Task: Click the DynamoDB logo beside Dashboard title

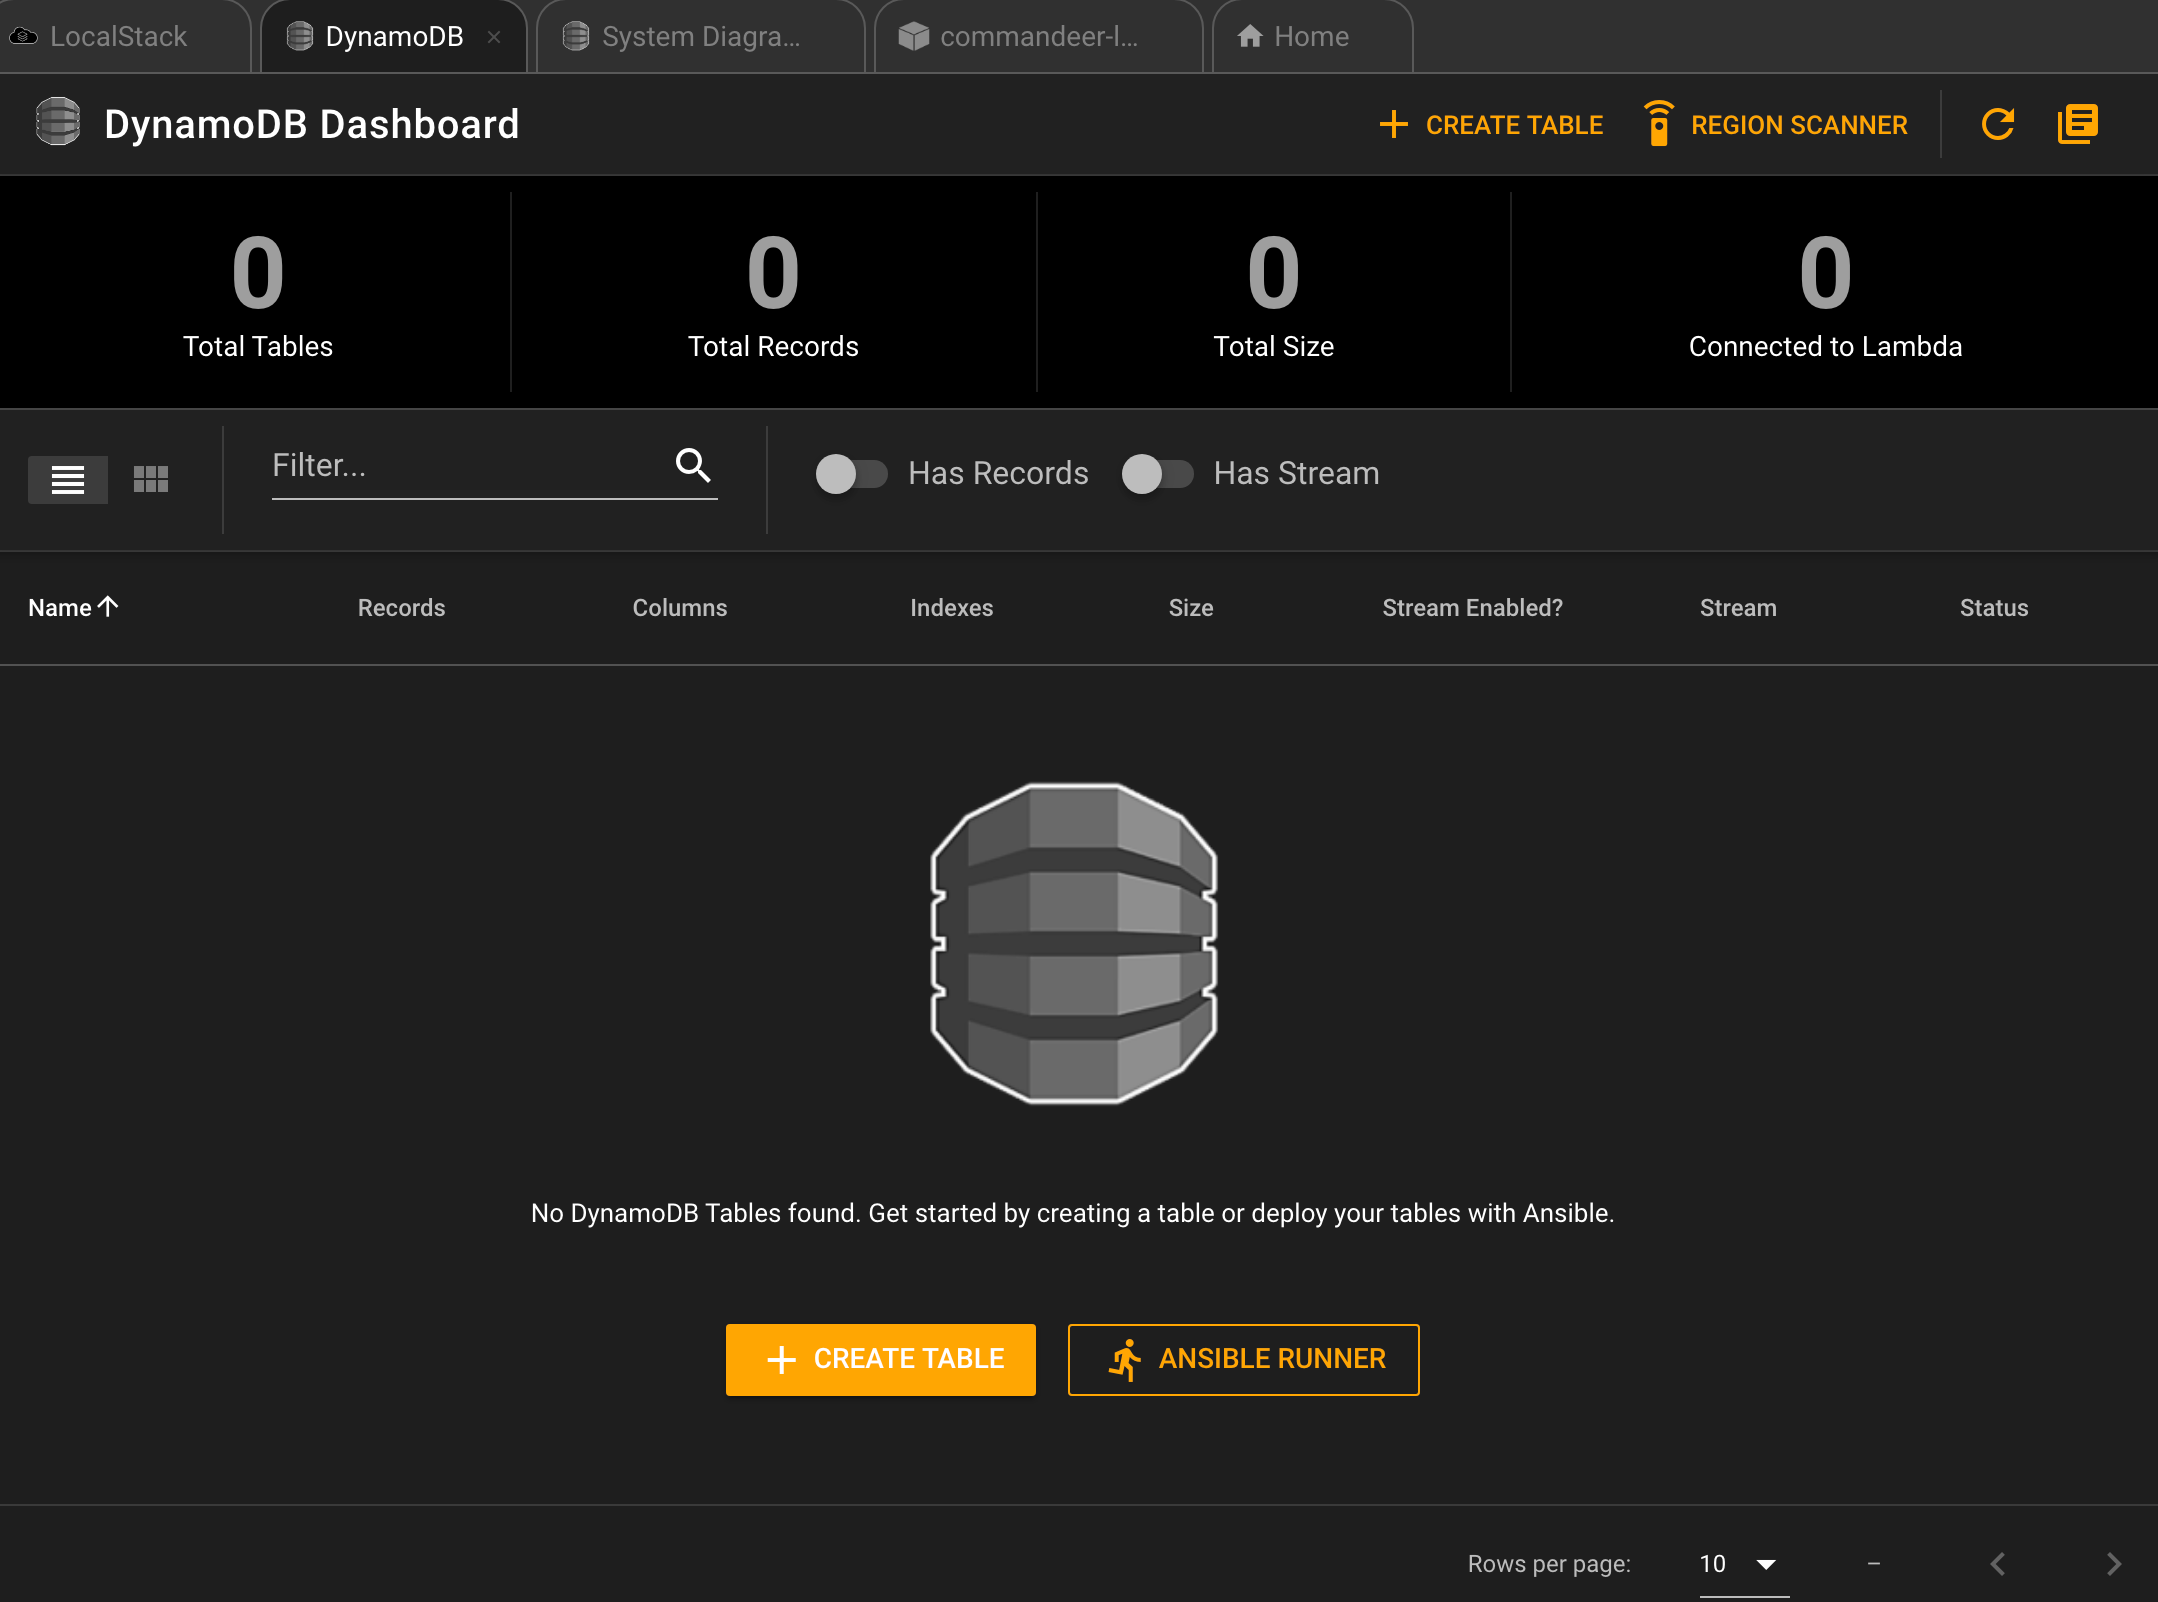Action: click(58, 122)
